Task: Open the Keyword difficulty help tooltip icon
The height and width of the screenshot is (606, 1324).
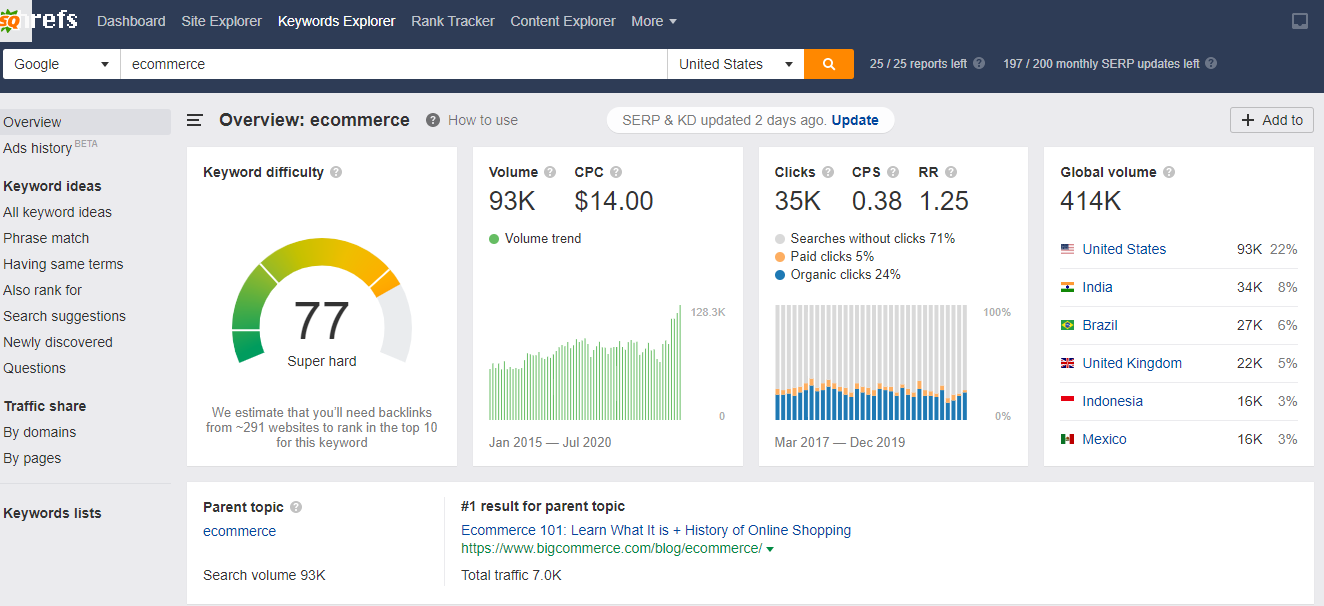Action: click(x=337, y=172)
